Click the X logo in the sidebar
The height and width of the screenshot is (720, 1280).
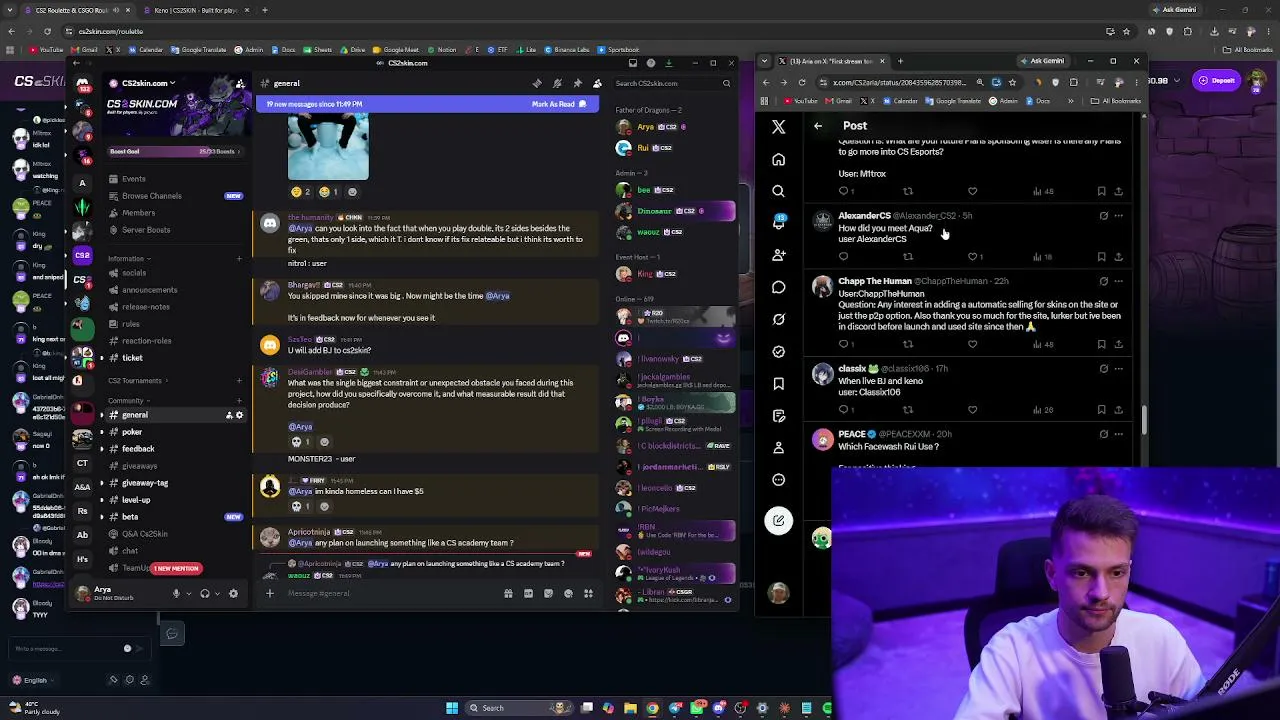[779, 127]
